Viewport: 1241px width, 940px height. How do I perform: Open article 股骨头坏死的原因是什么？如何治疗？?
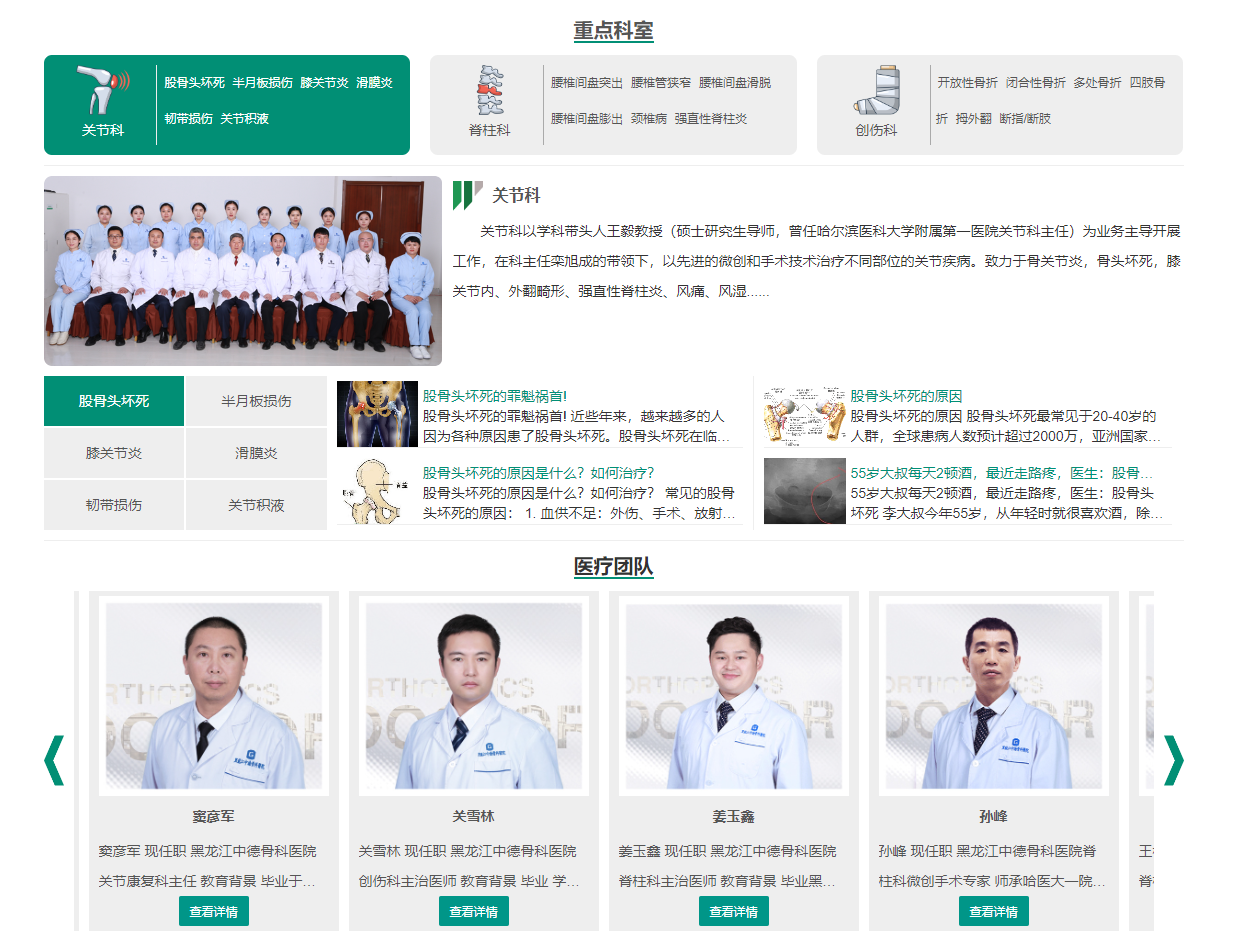(538, 473)
